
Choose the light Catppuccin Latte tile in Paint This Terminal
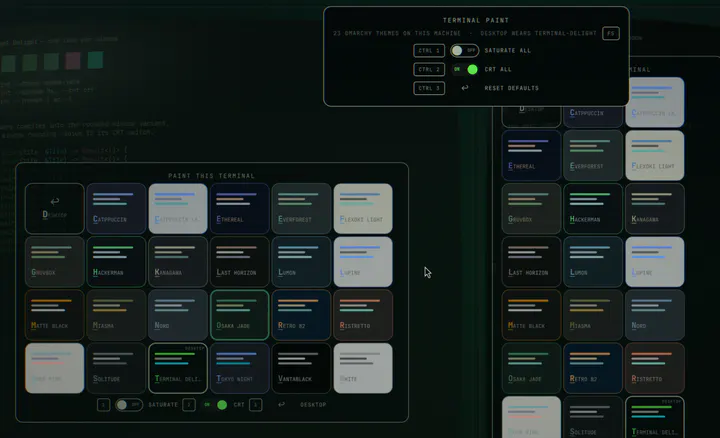[x=178, y=209]
